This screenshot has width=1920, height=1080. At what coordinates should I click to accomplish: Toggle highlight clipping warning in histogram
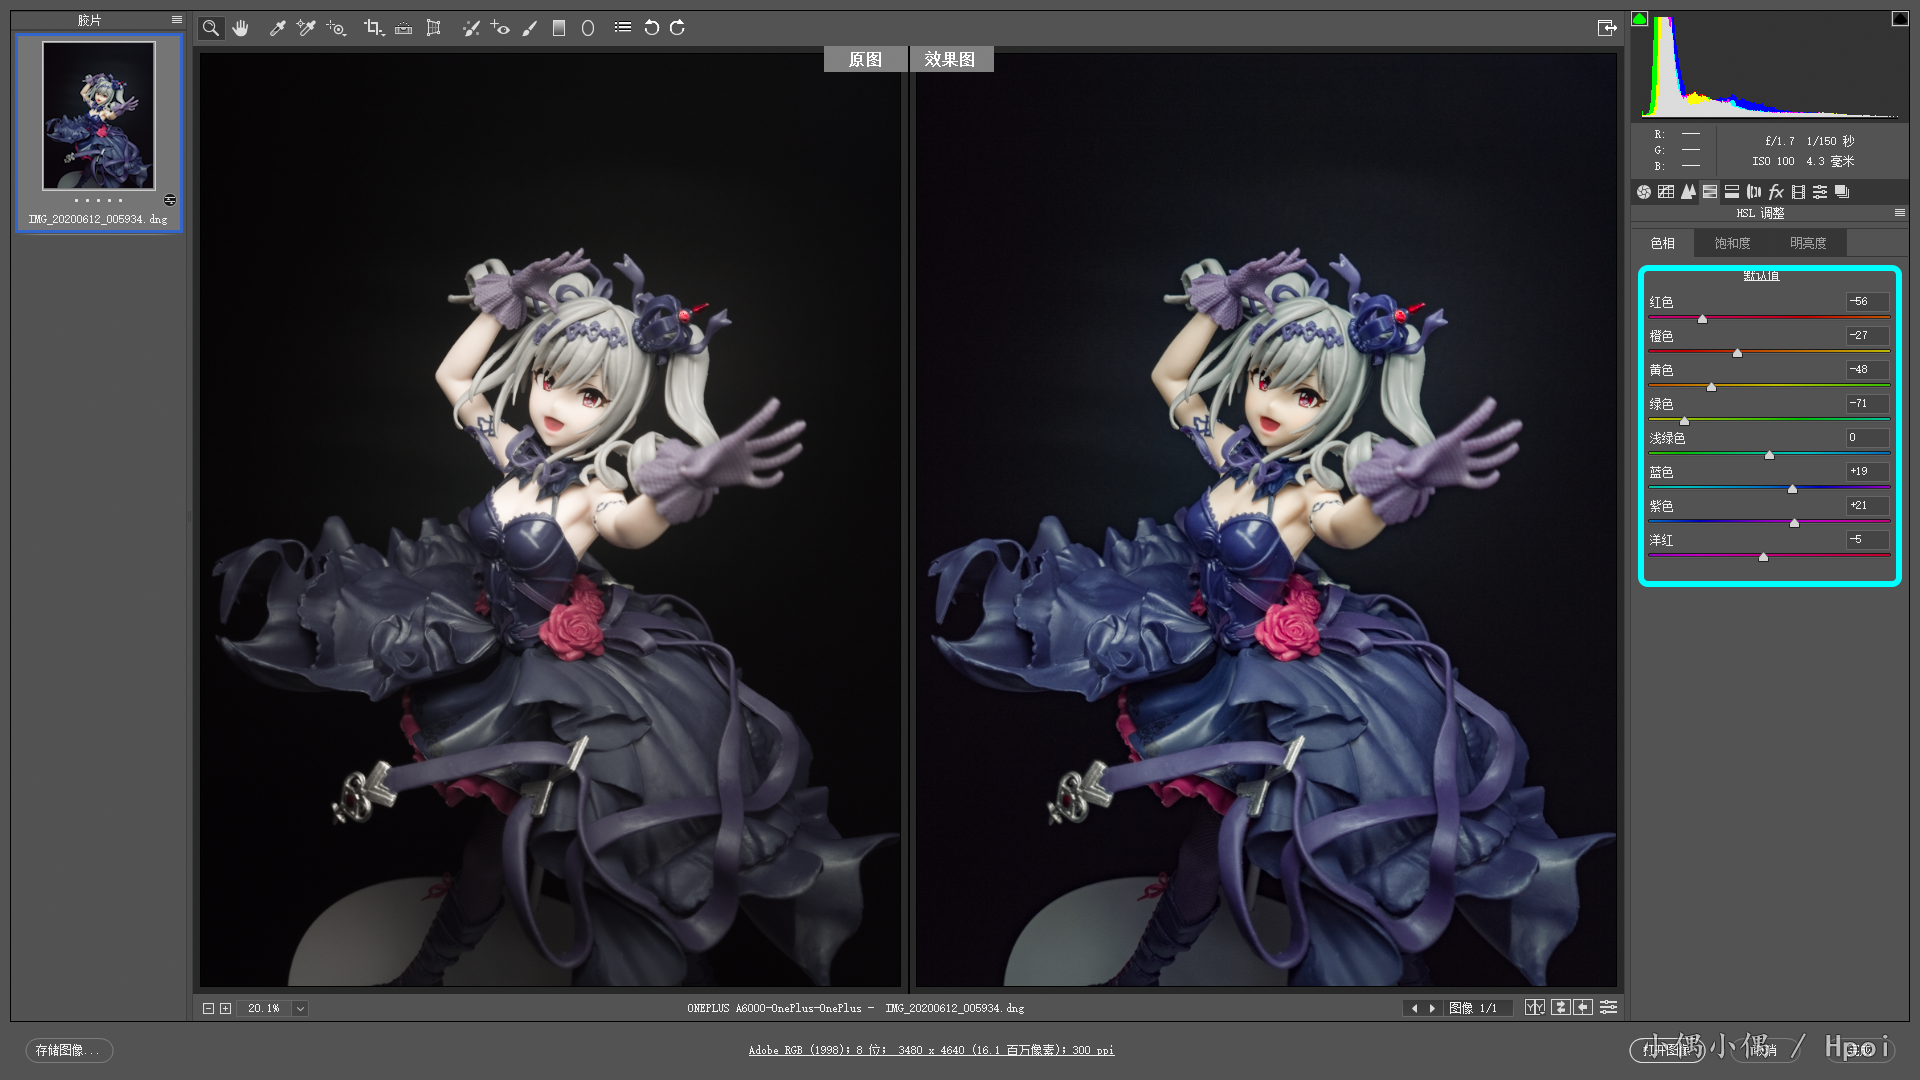click(1899, 19)
